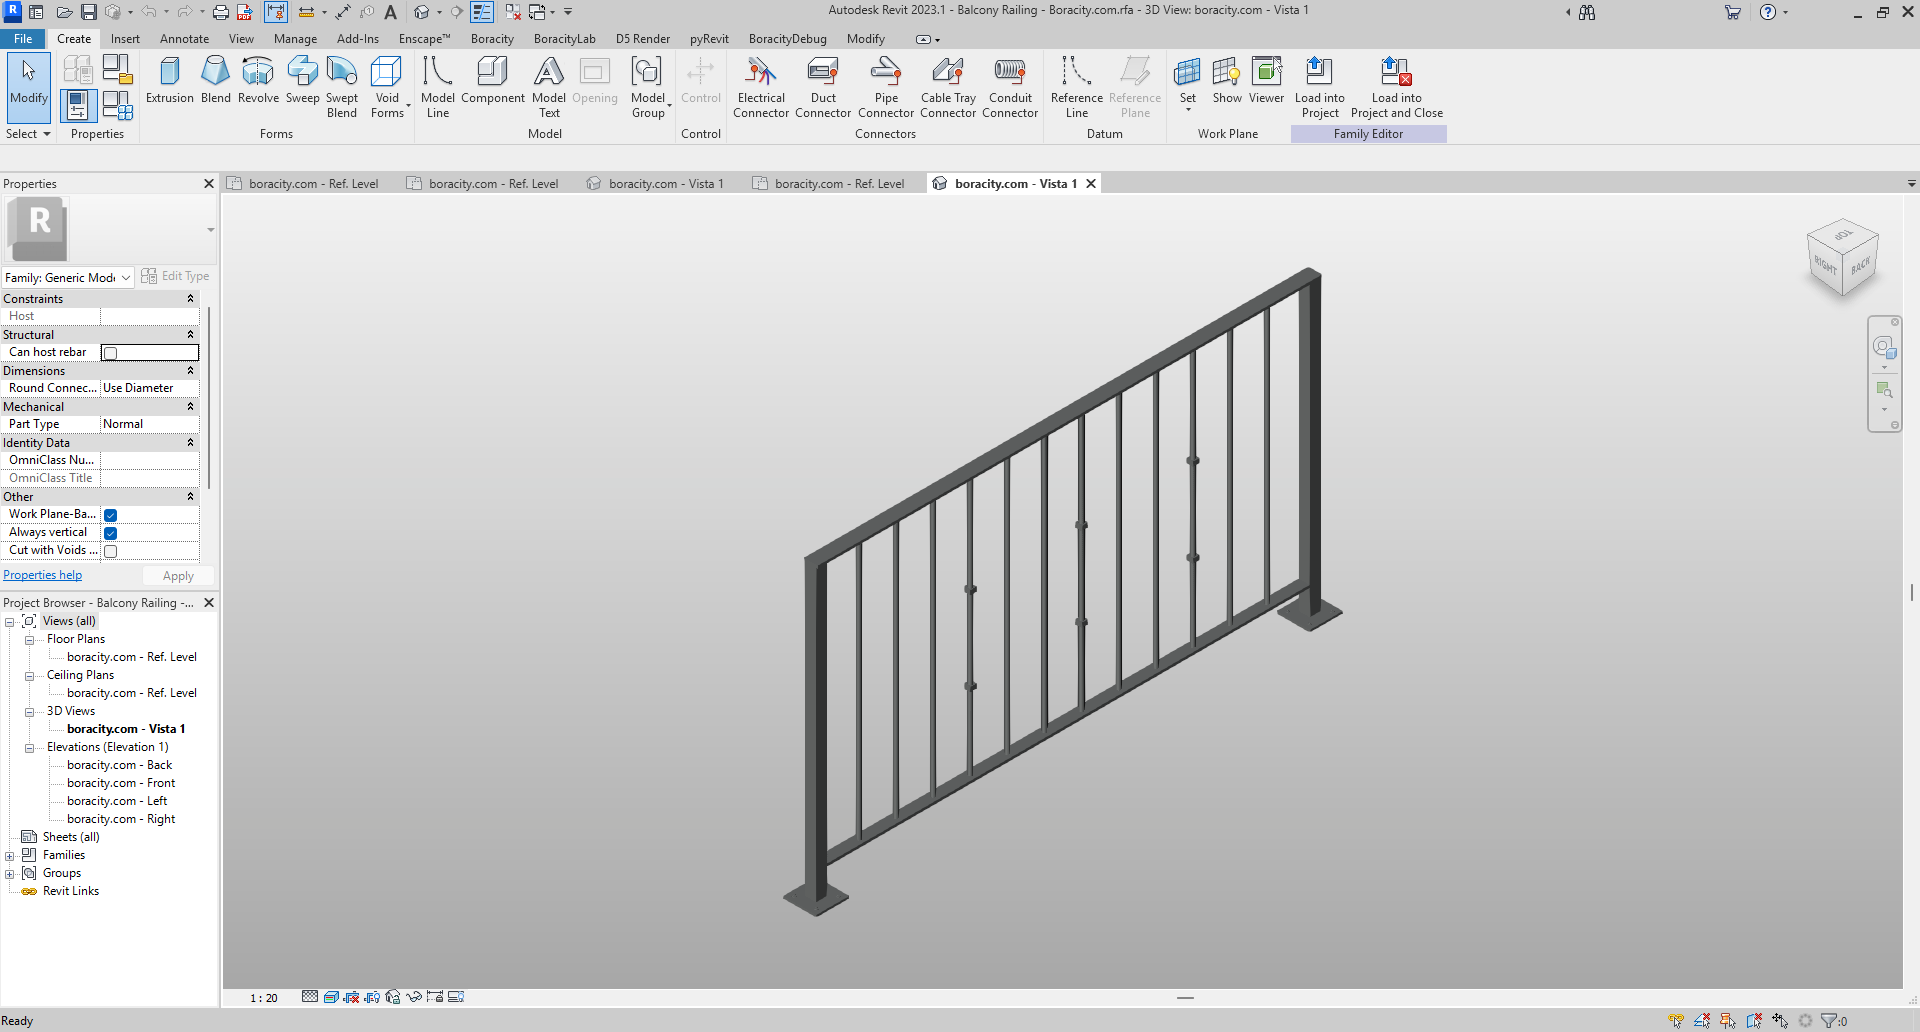Select the Blend form tool

216,80
